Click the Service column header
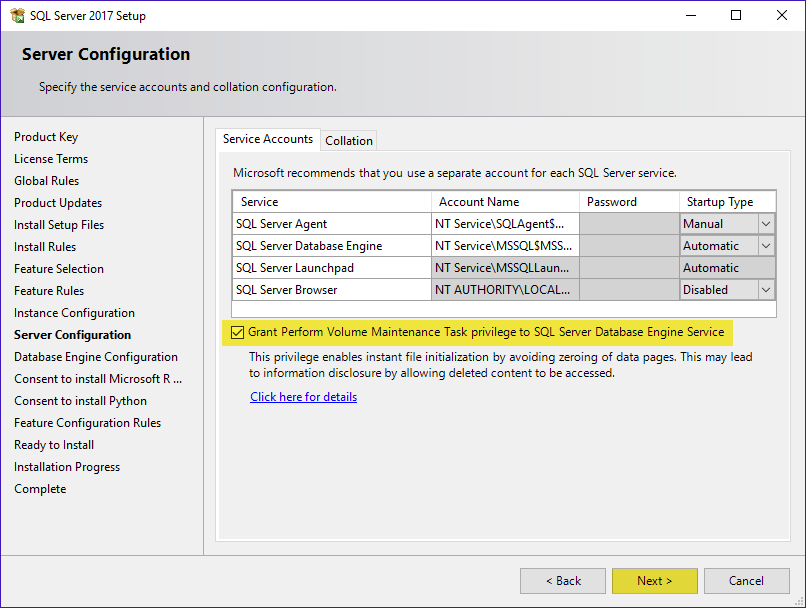The width and height of the screenshot is (806, 608). click(332, 202)
